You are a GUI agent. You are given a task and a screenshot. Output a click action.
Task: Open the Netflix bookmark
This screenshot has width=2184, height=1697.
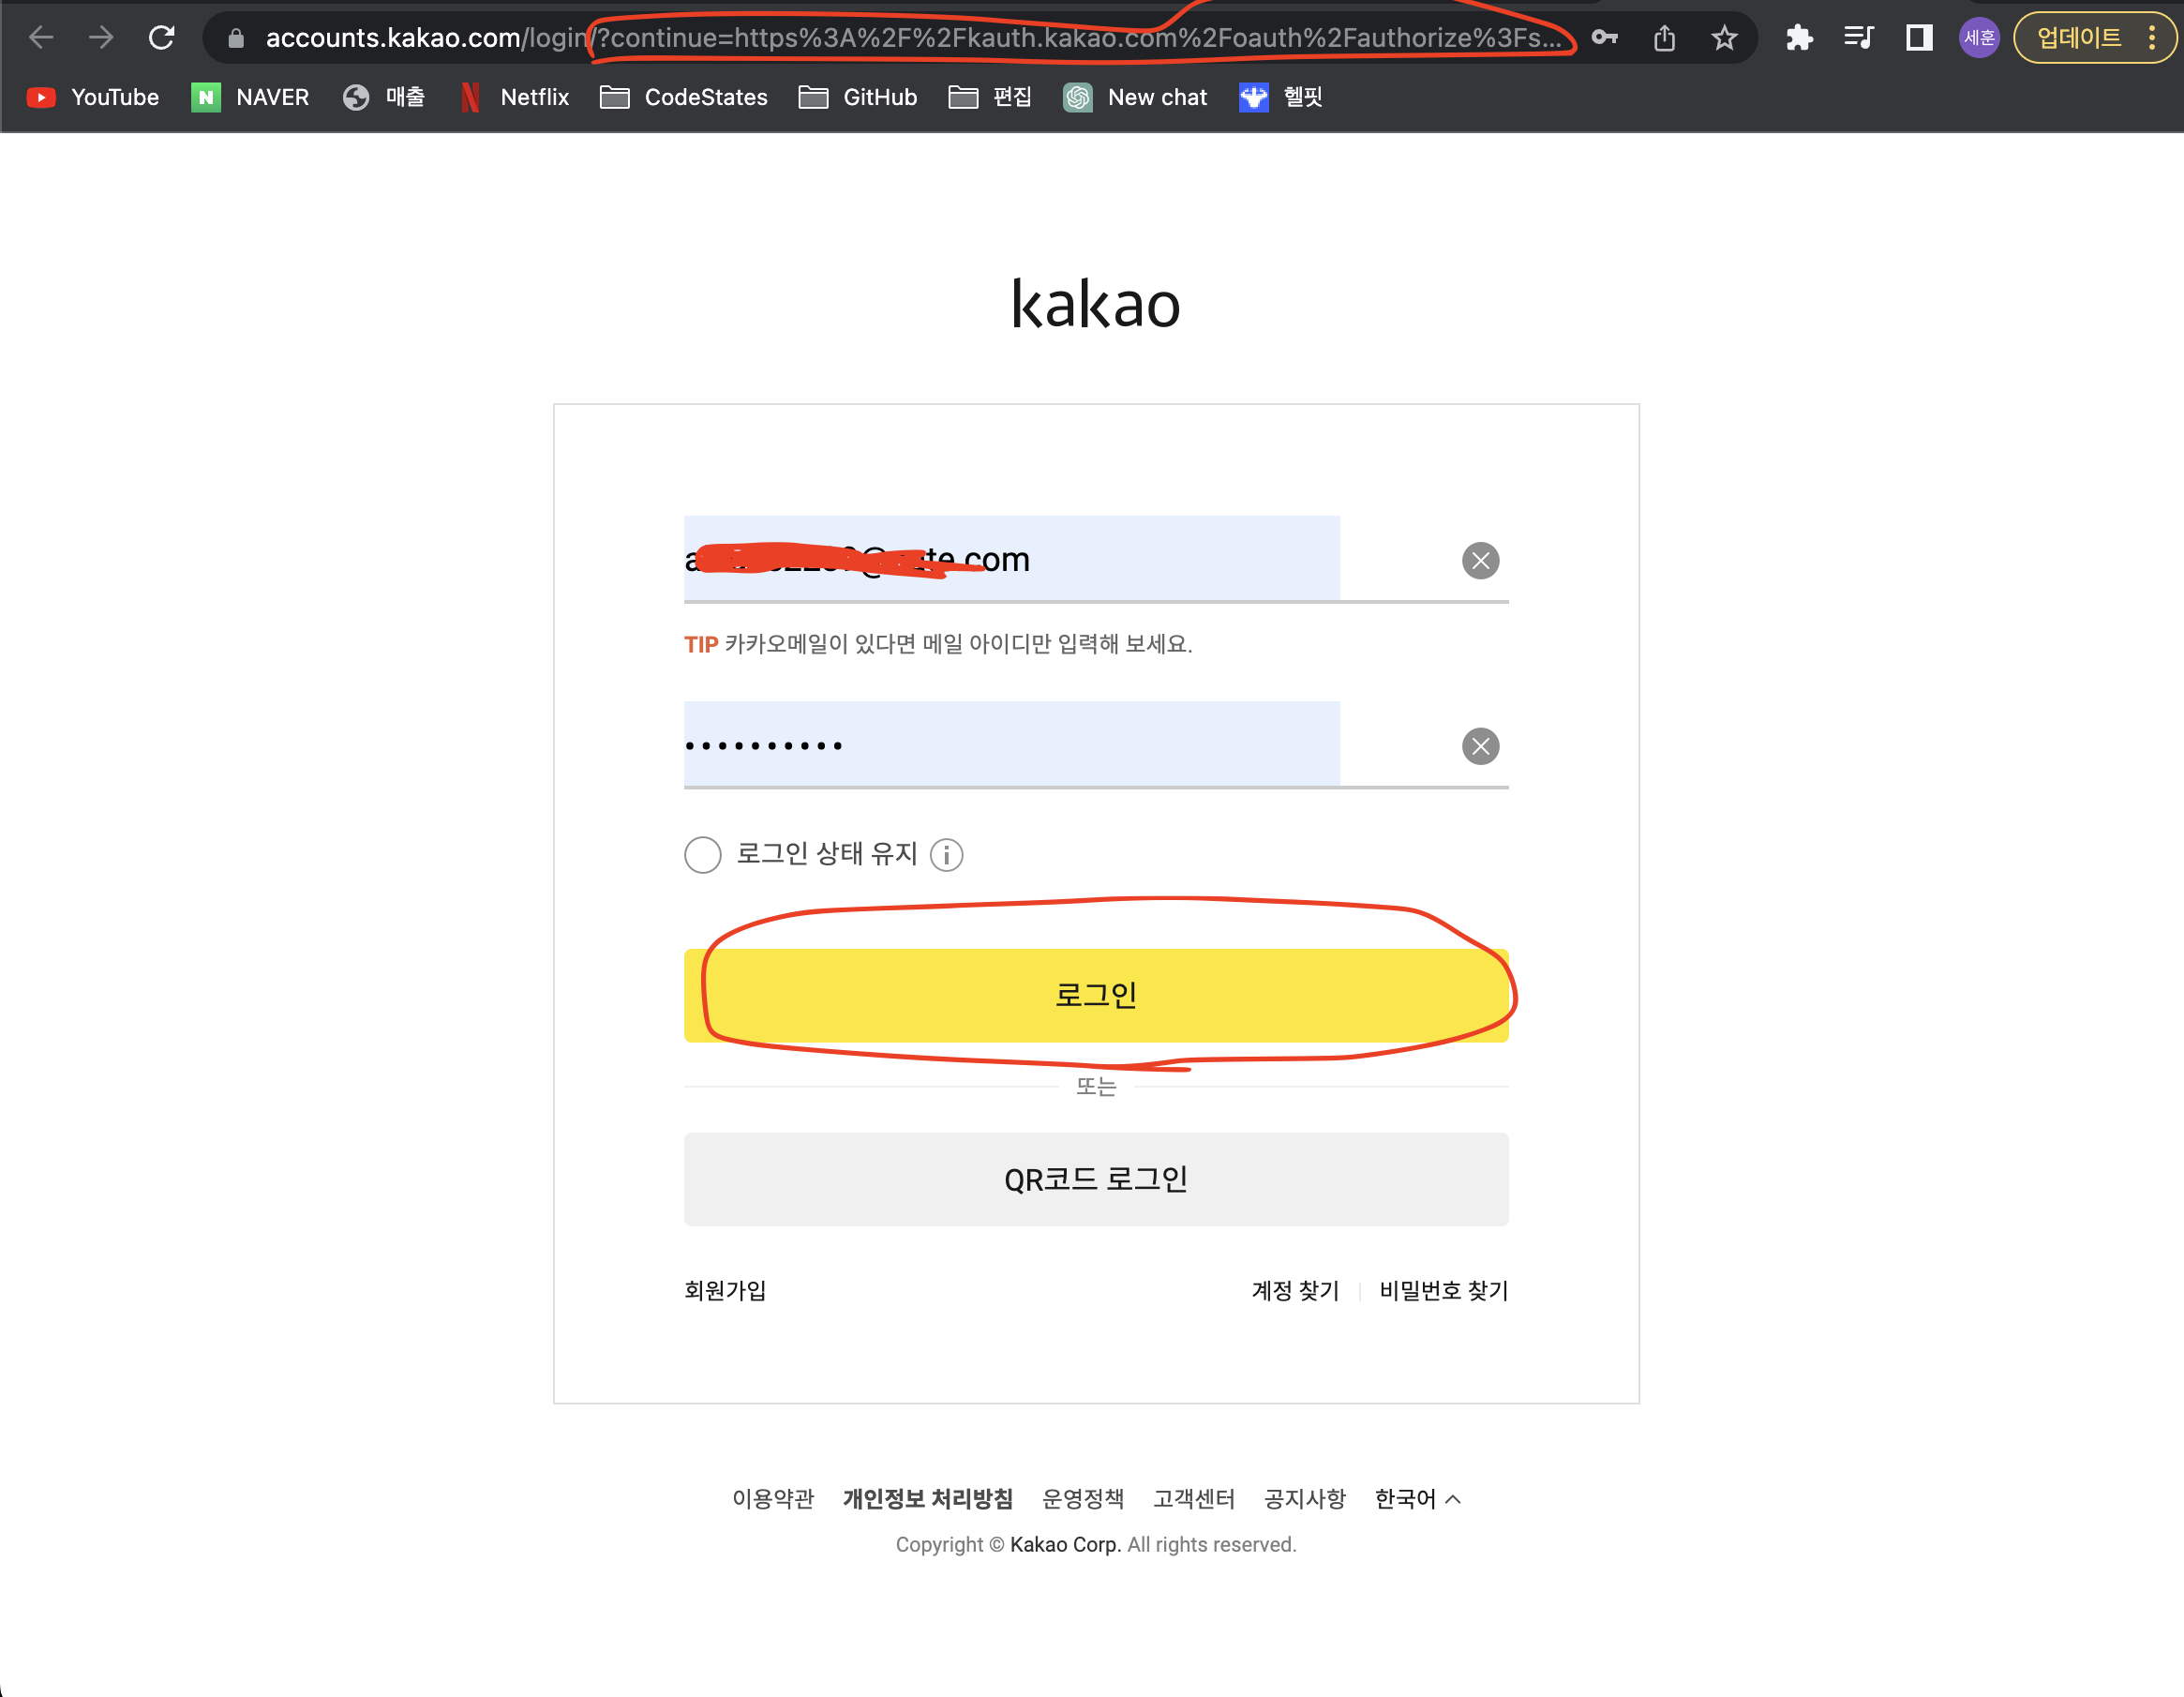514,97
